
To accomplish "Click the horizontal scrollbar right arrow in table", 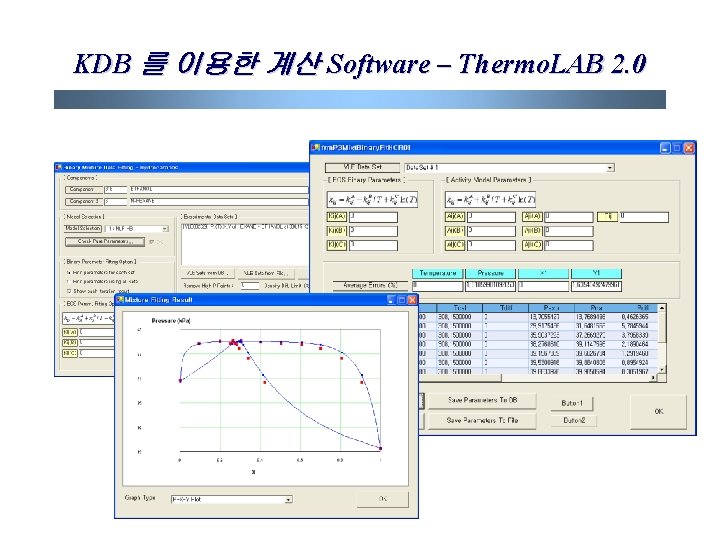I will pyautogui.click(x=653, y=377).
